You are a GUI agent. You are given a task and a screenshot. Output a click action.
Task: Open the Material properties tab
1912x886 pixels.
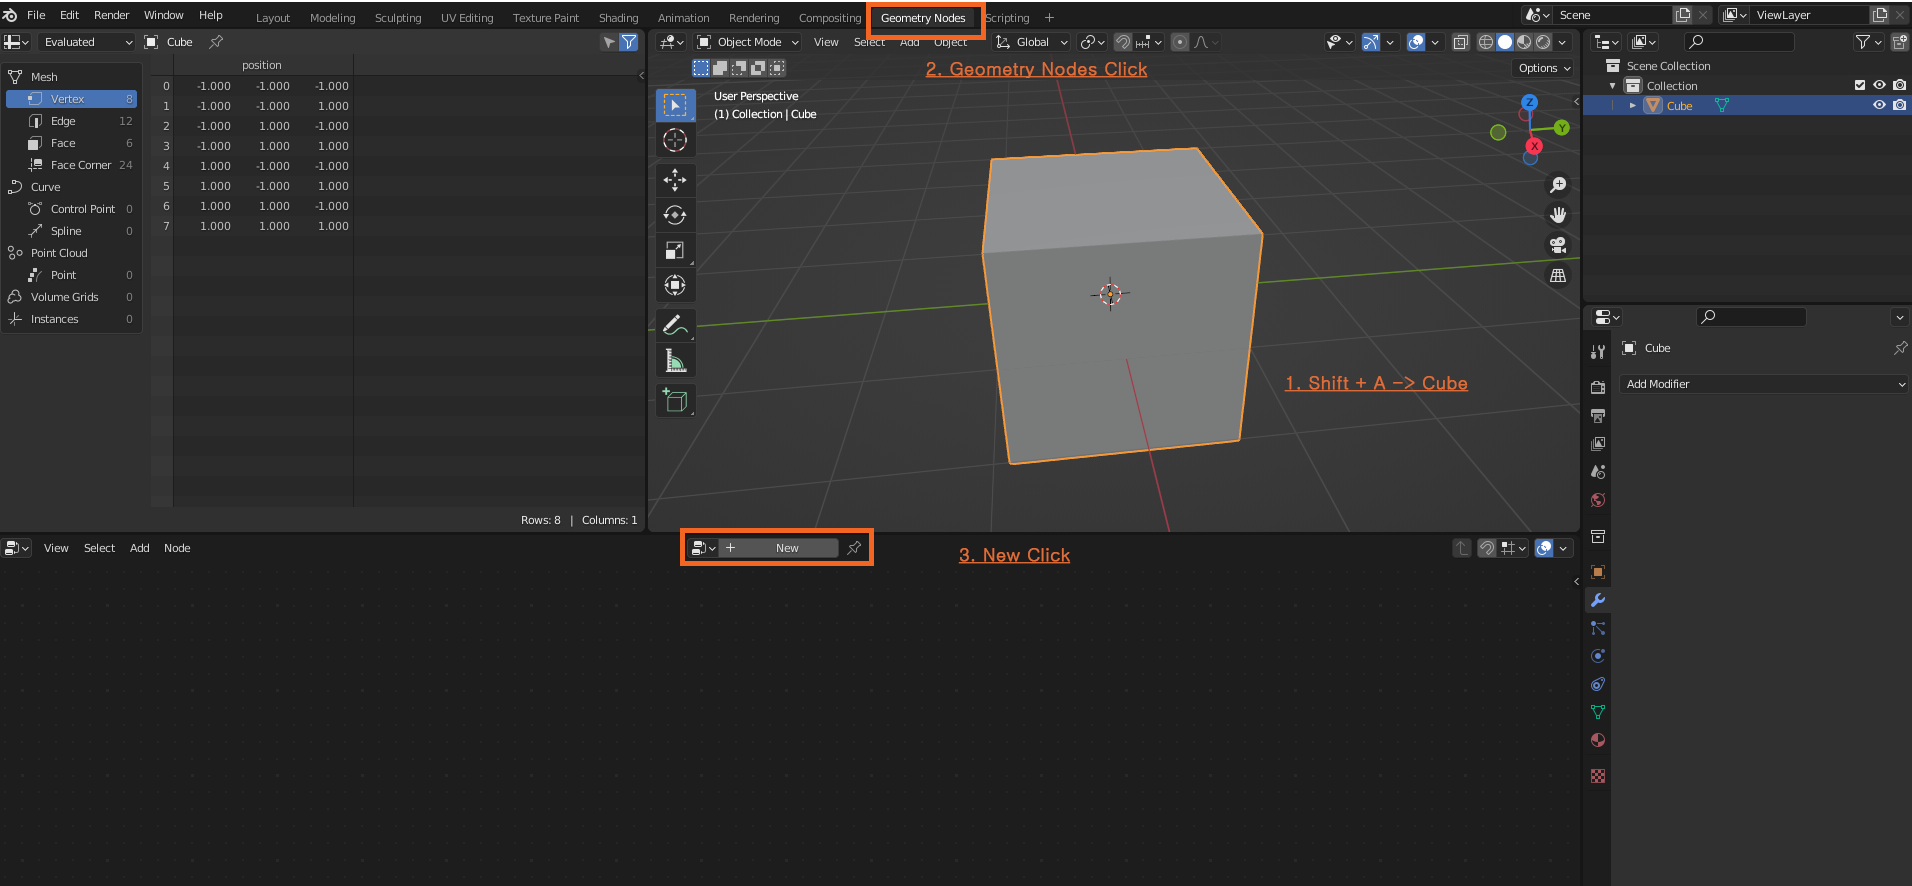(1598, 740)
